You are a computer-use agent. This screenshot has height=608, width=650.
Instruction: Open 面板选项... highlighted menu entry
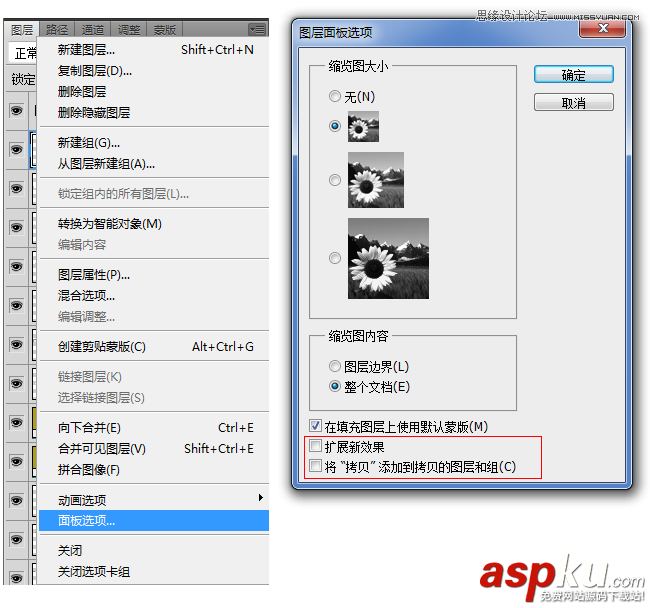(x=154, y=521)
